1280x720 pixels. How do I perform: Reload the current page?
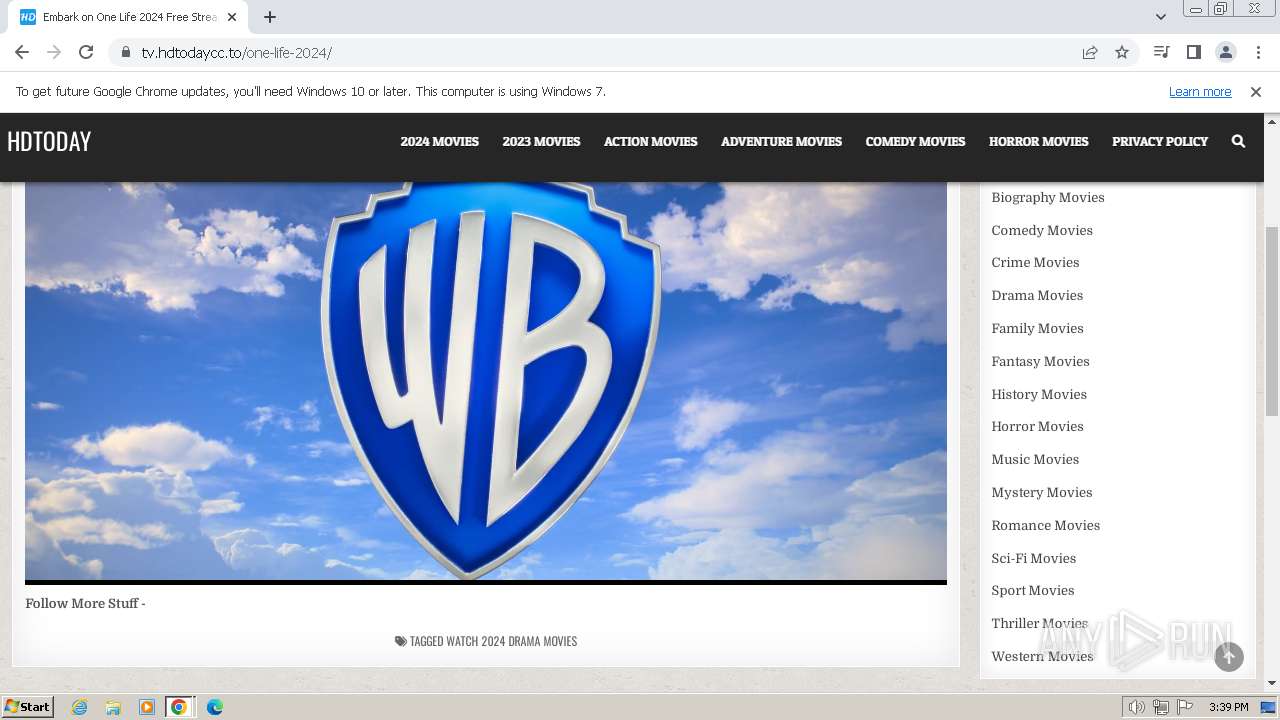click(86, 52)
